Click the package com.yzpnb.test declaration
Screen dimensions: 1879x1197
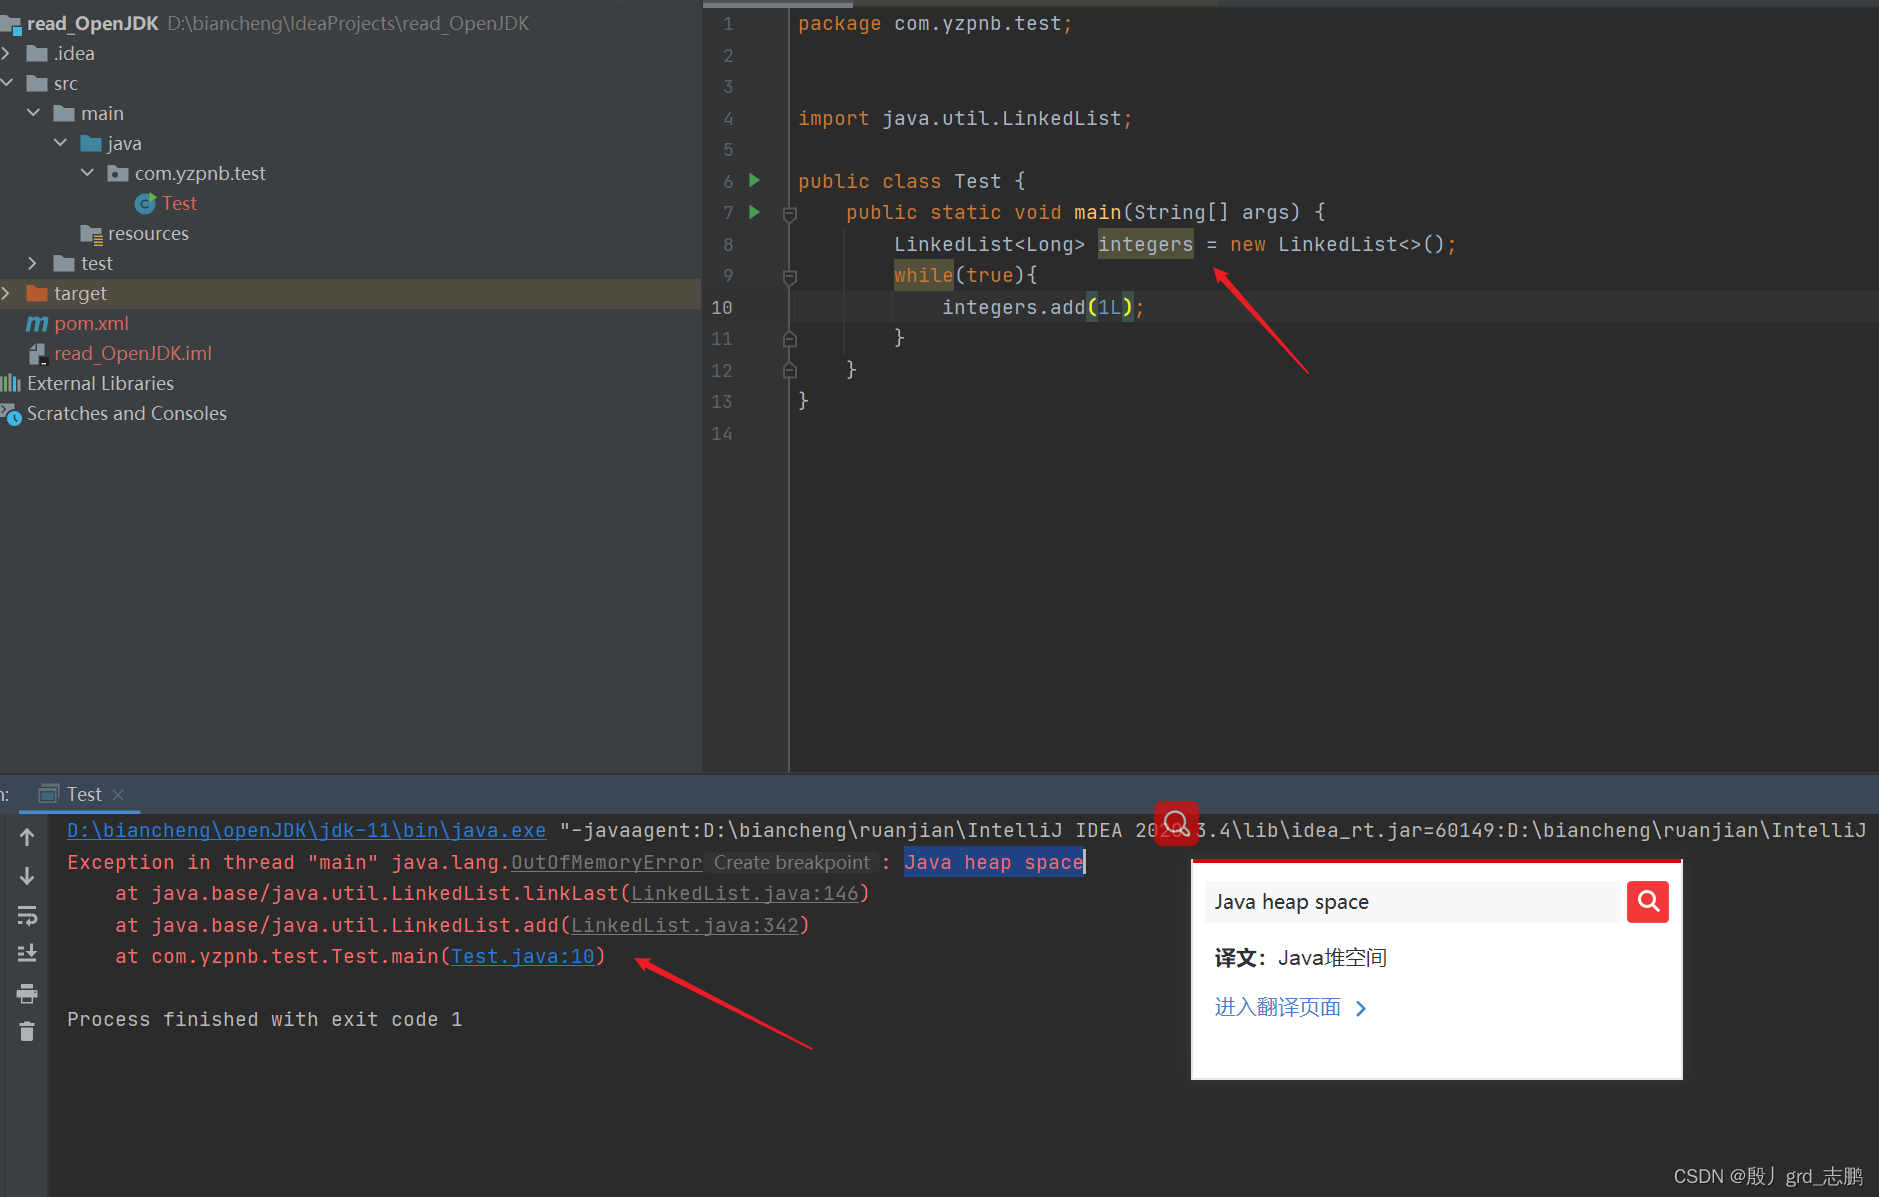pyautogui.click(x=935, y=23)
